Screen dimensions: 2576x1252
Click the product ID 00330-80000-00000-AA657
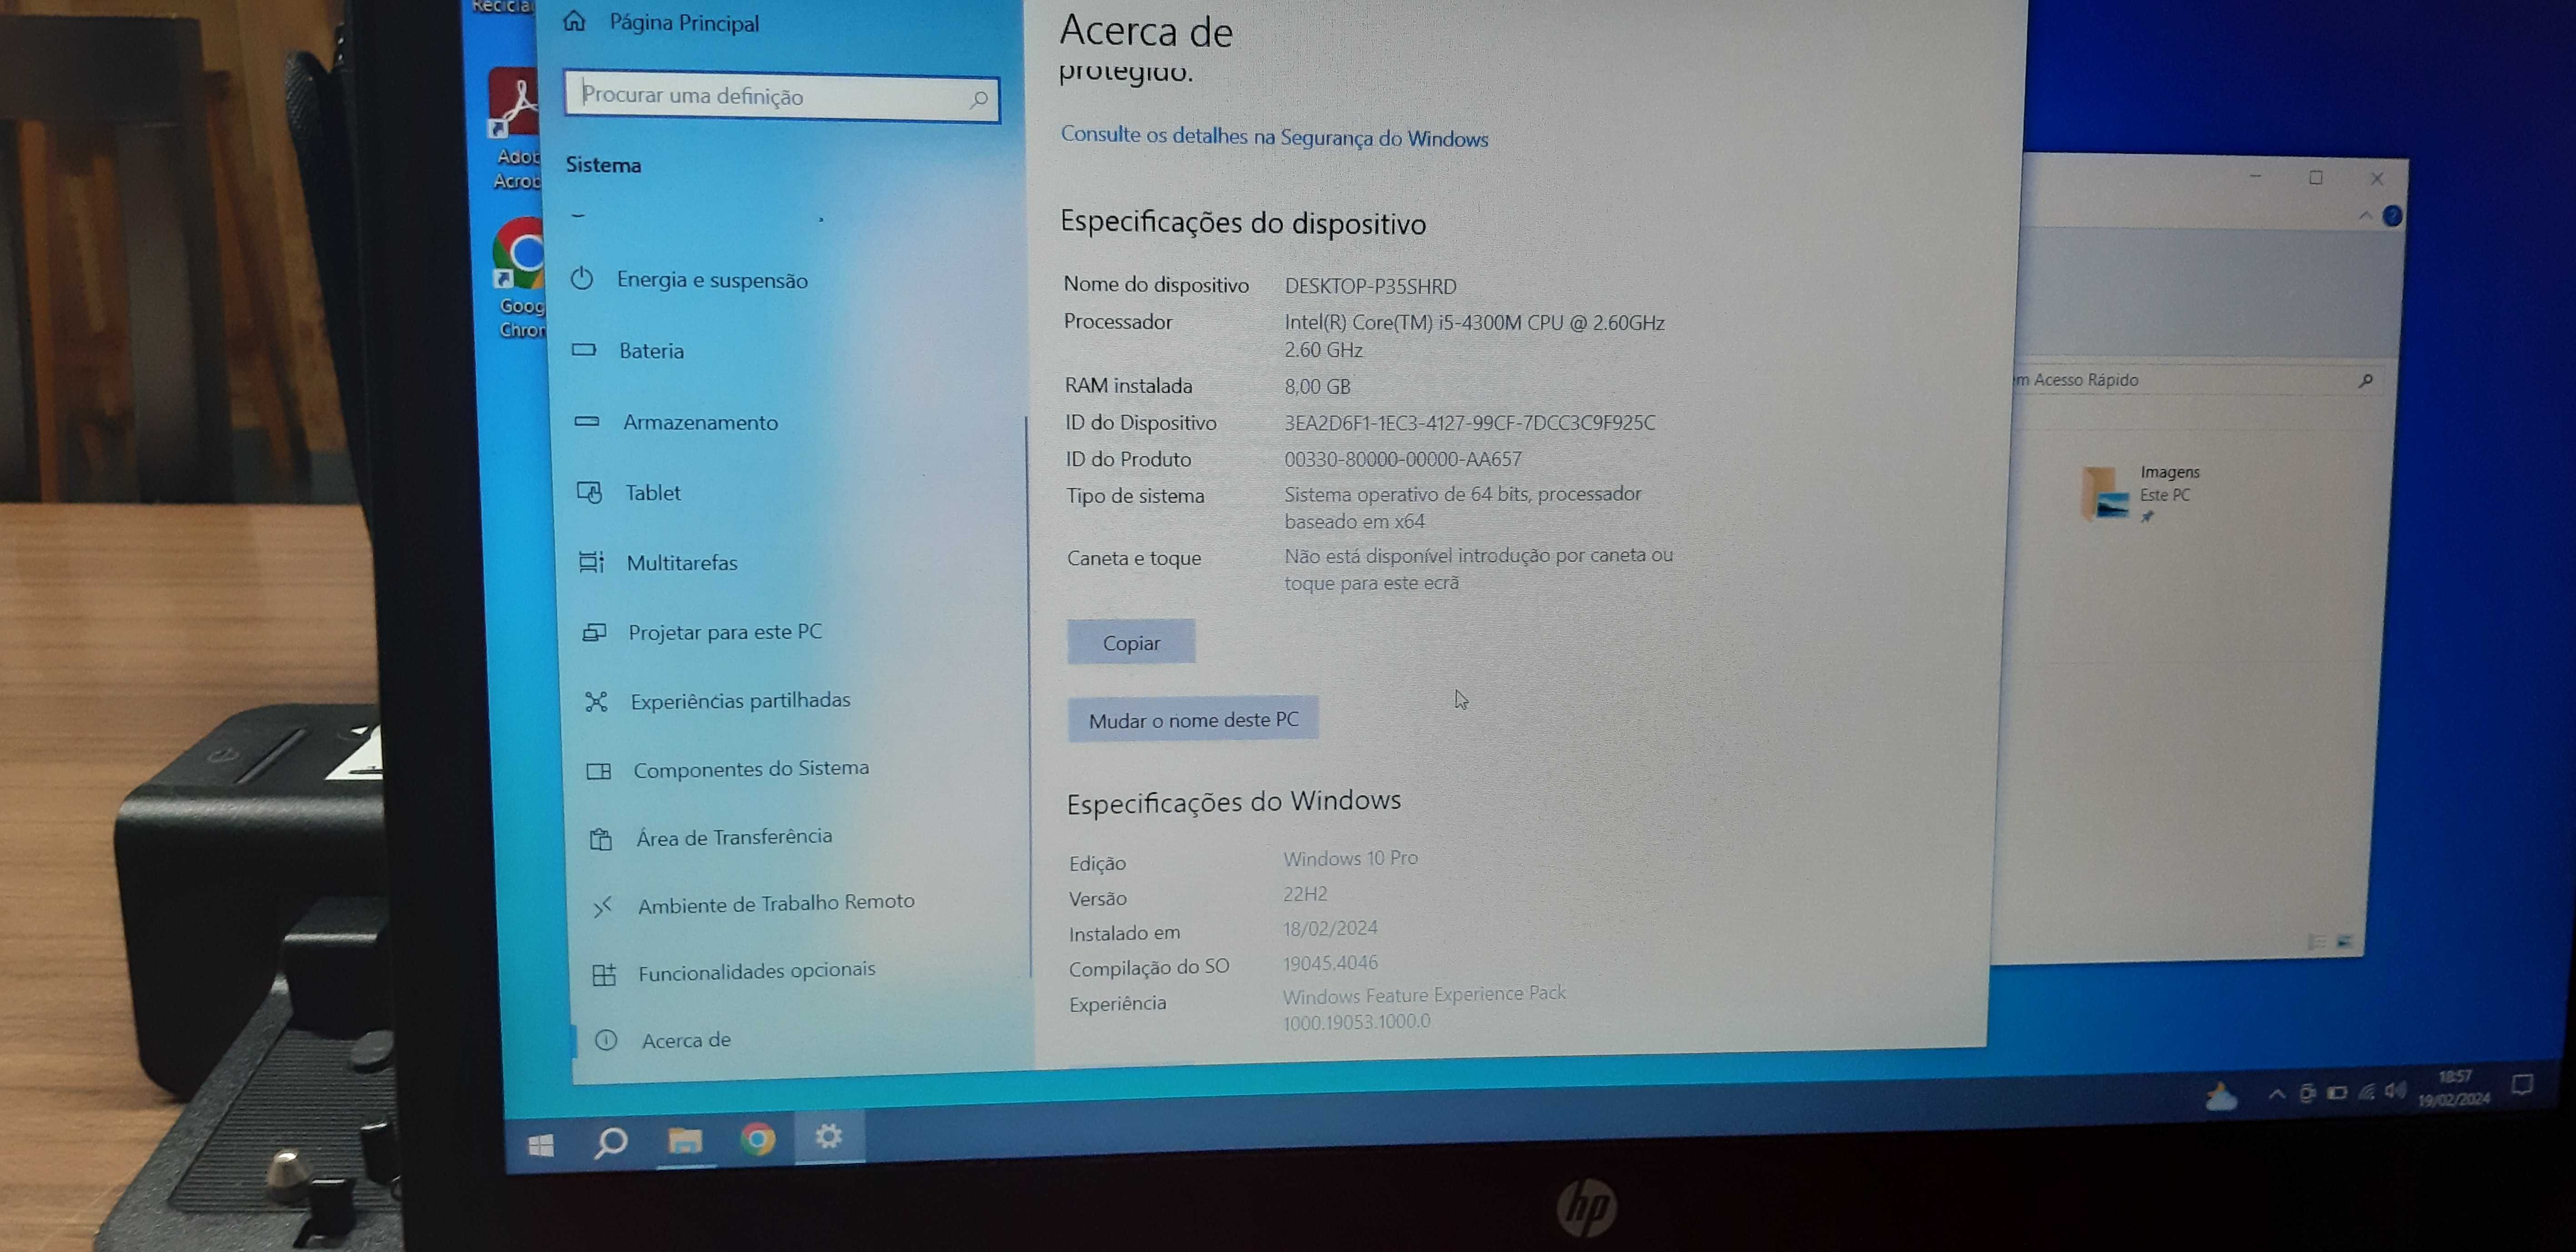coord(1403,459)
